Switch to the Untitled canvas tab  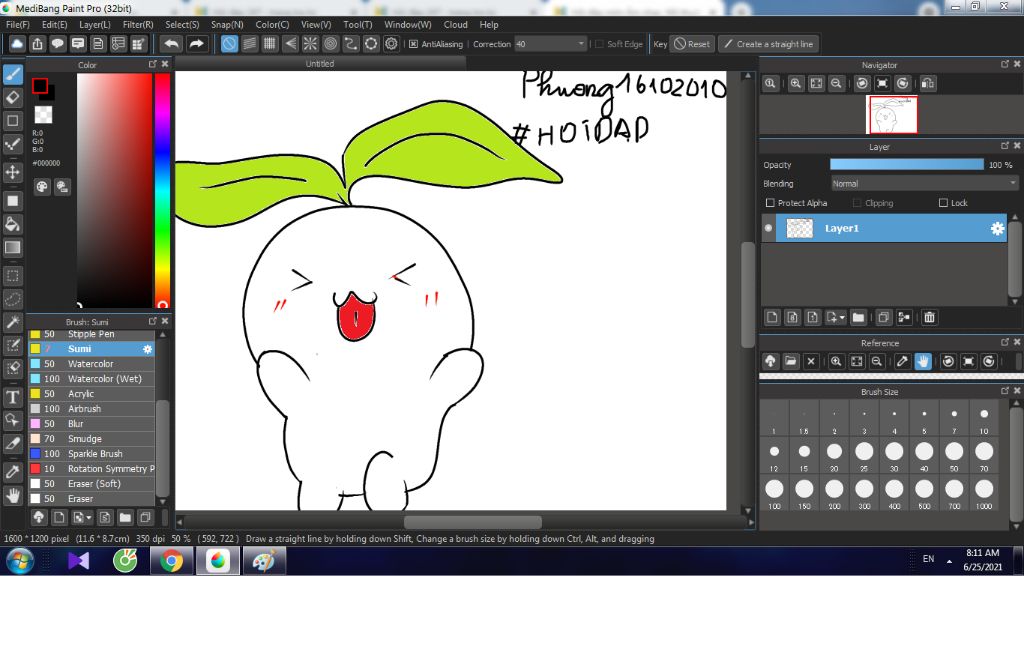coord(320,63)
